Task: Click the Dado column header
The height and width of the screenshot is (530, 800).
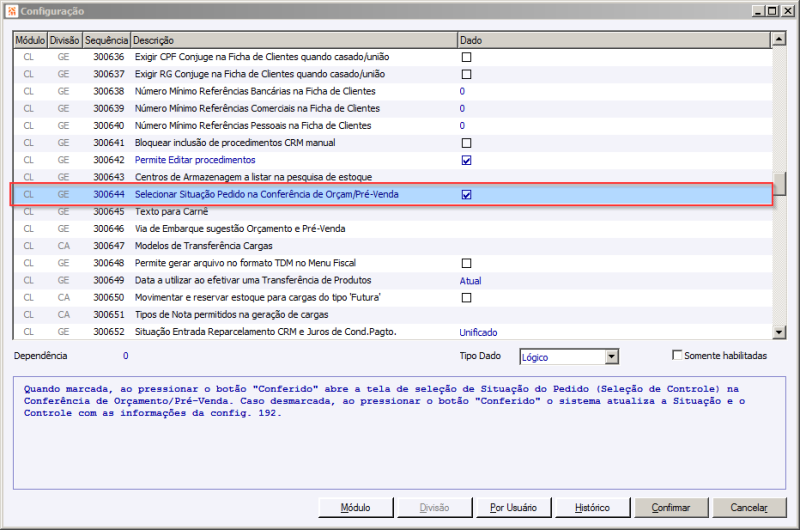Action: 614,40
